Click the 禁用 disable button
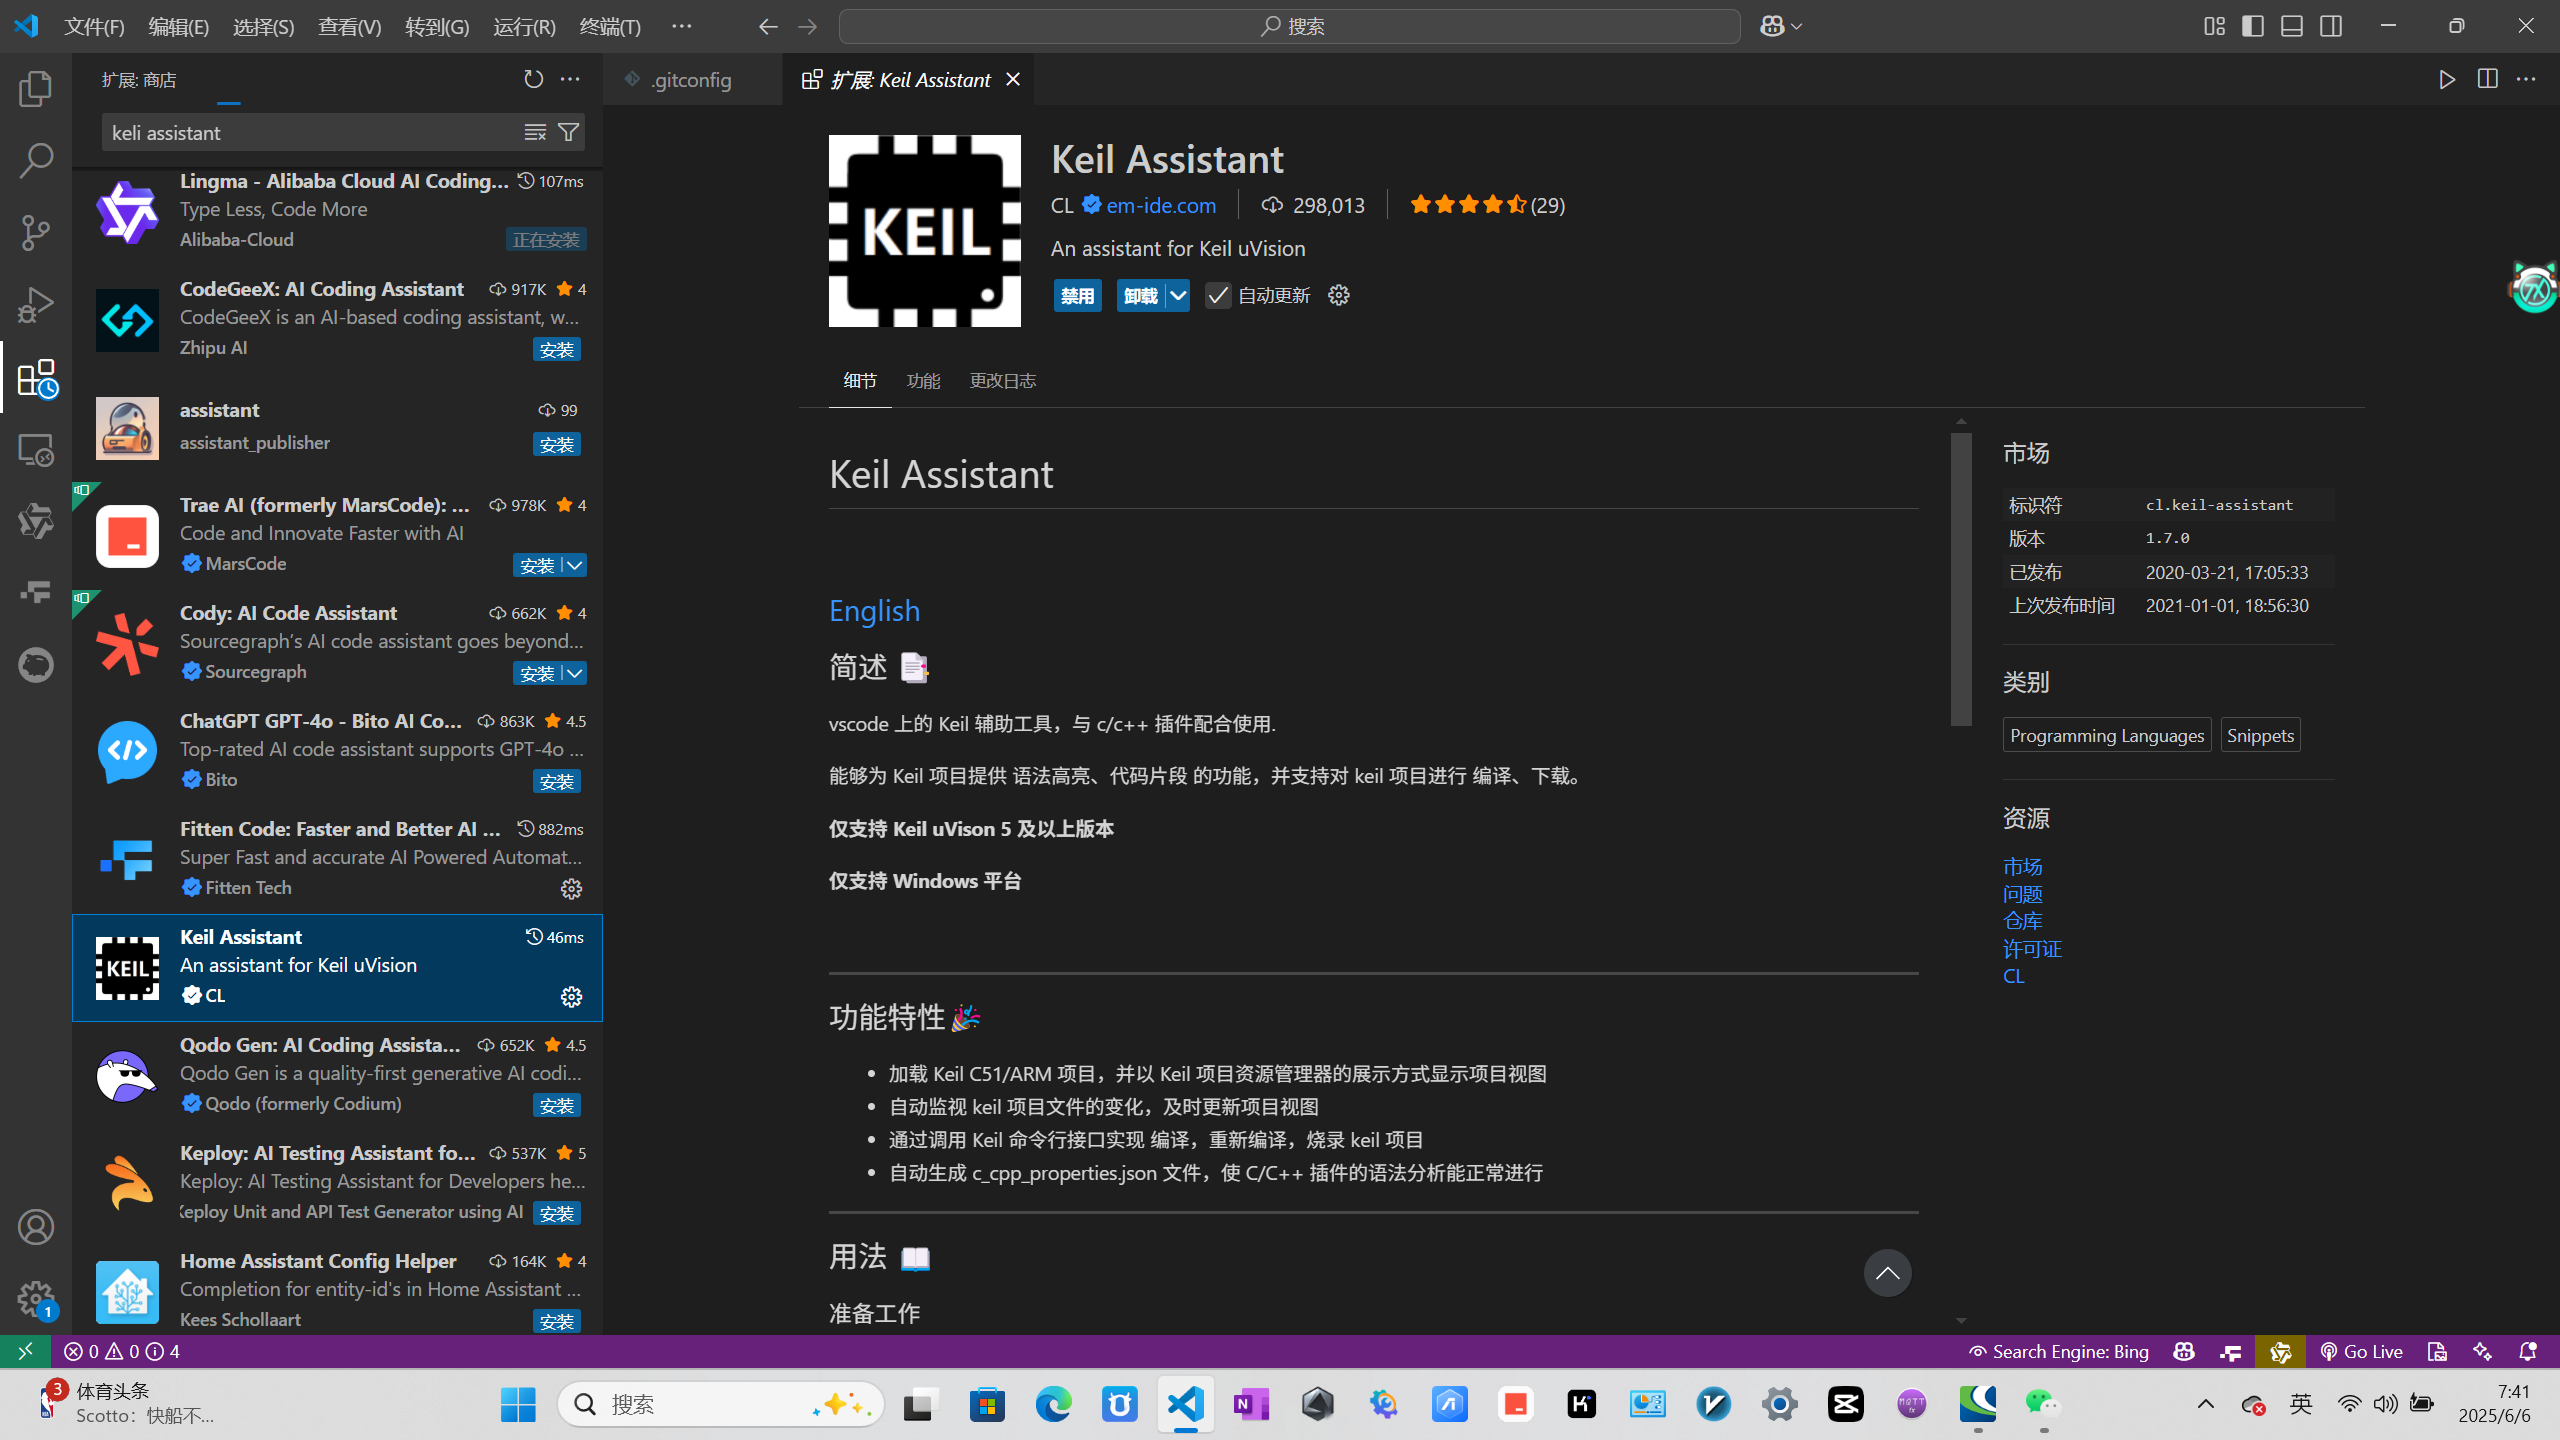 [x=1077, y=295]
